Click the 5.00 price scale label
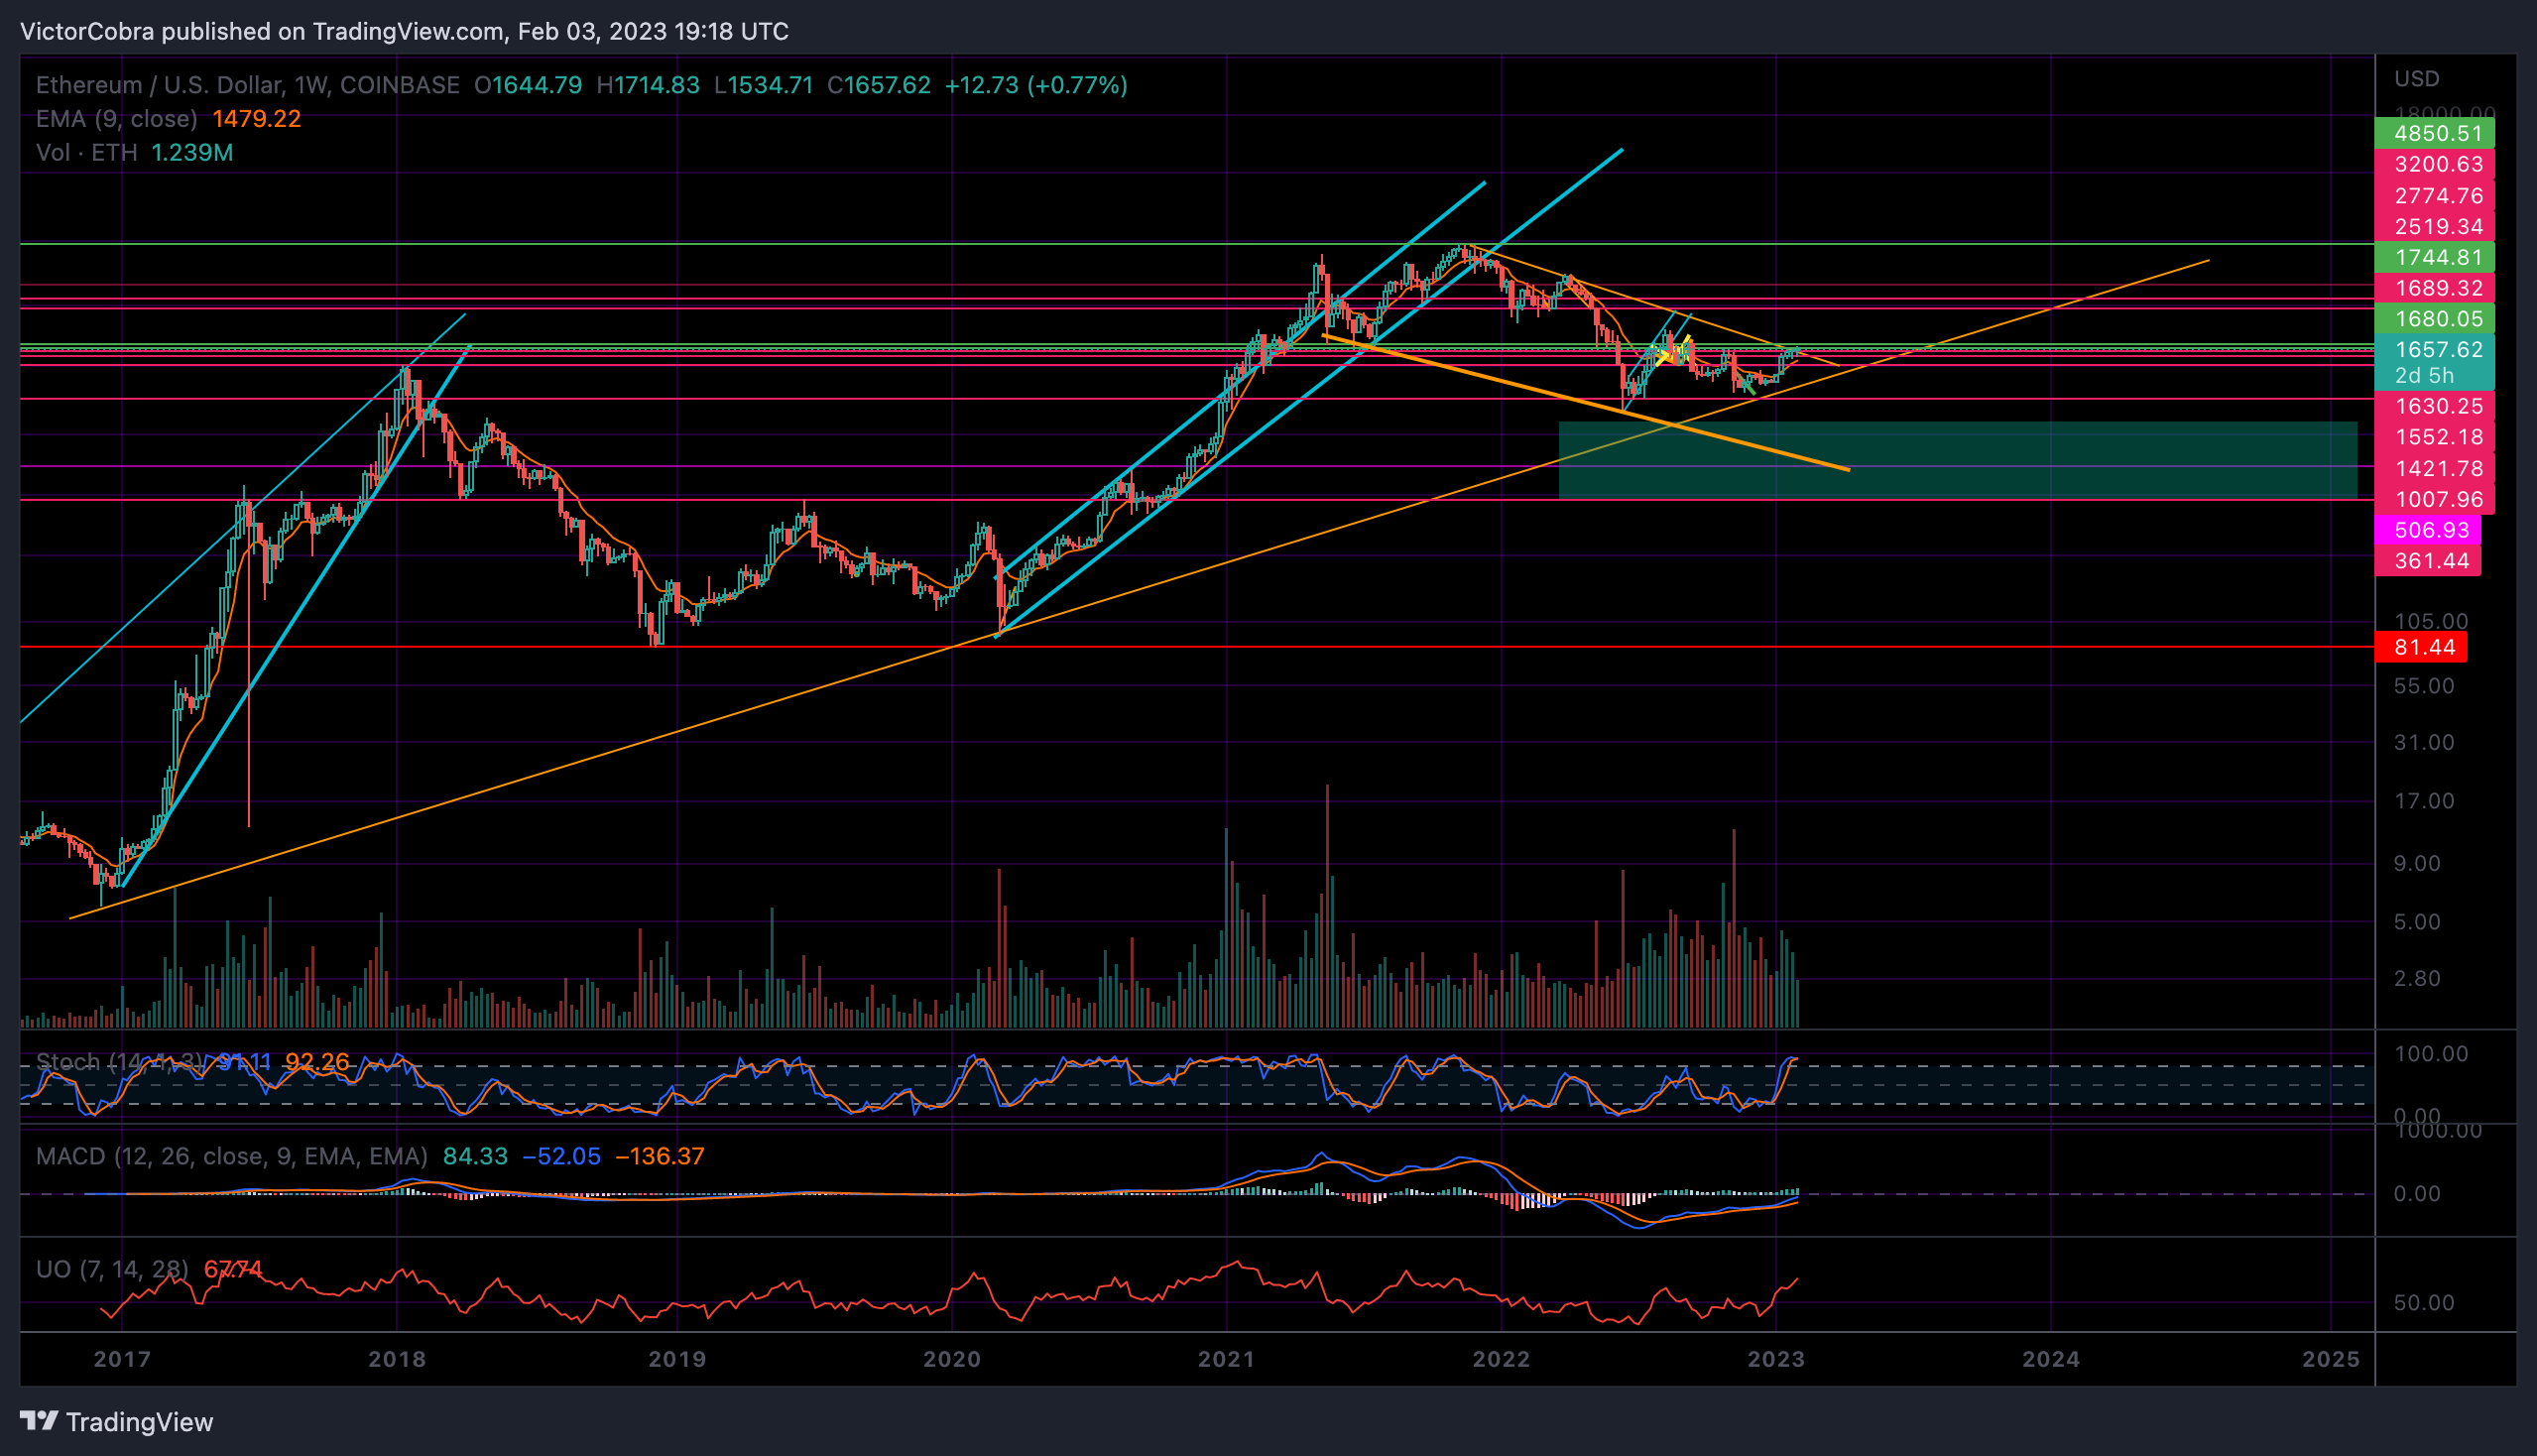Screen dimensions: 2537x1456 2417,922
